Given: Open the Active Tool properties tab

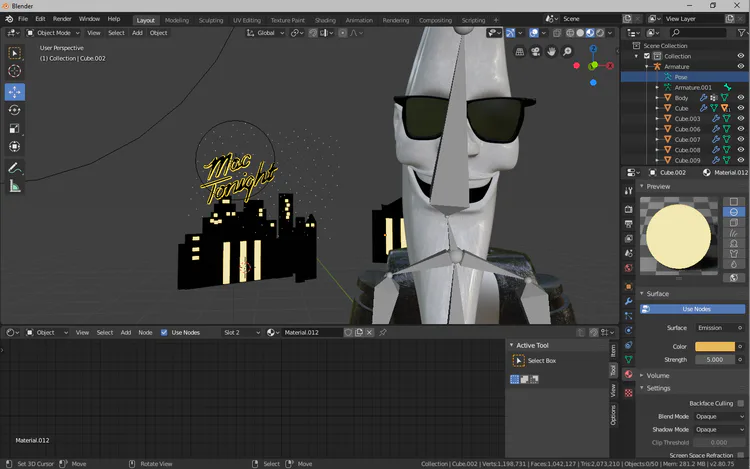Looking at the screenshot, I should [x=629, y=191].
